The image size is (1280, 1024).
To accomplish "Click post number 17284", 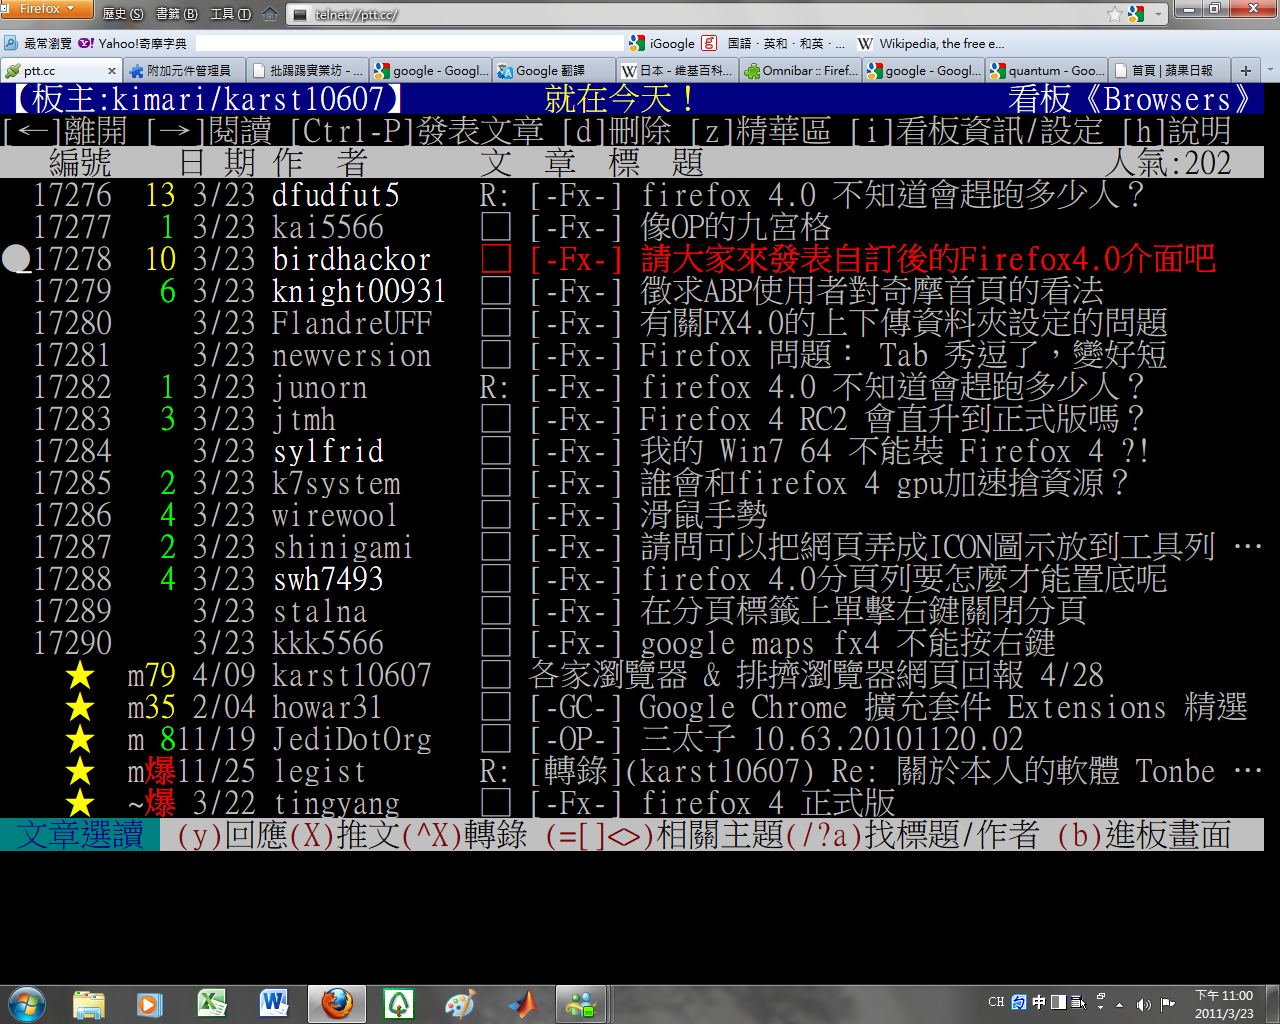I will pos(73,451).
